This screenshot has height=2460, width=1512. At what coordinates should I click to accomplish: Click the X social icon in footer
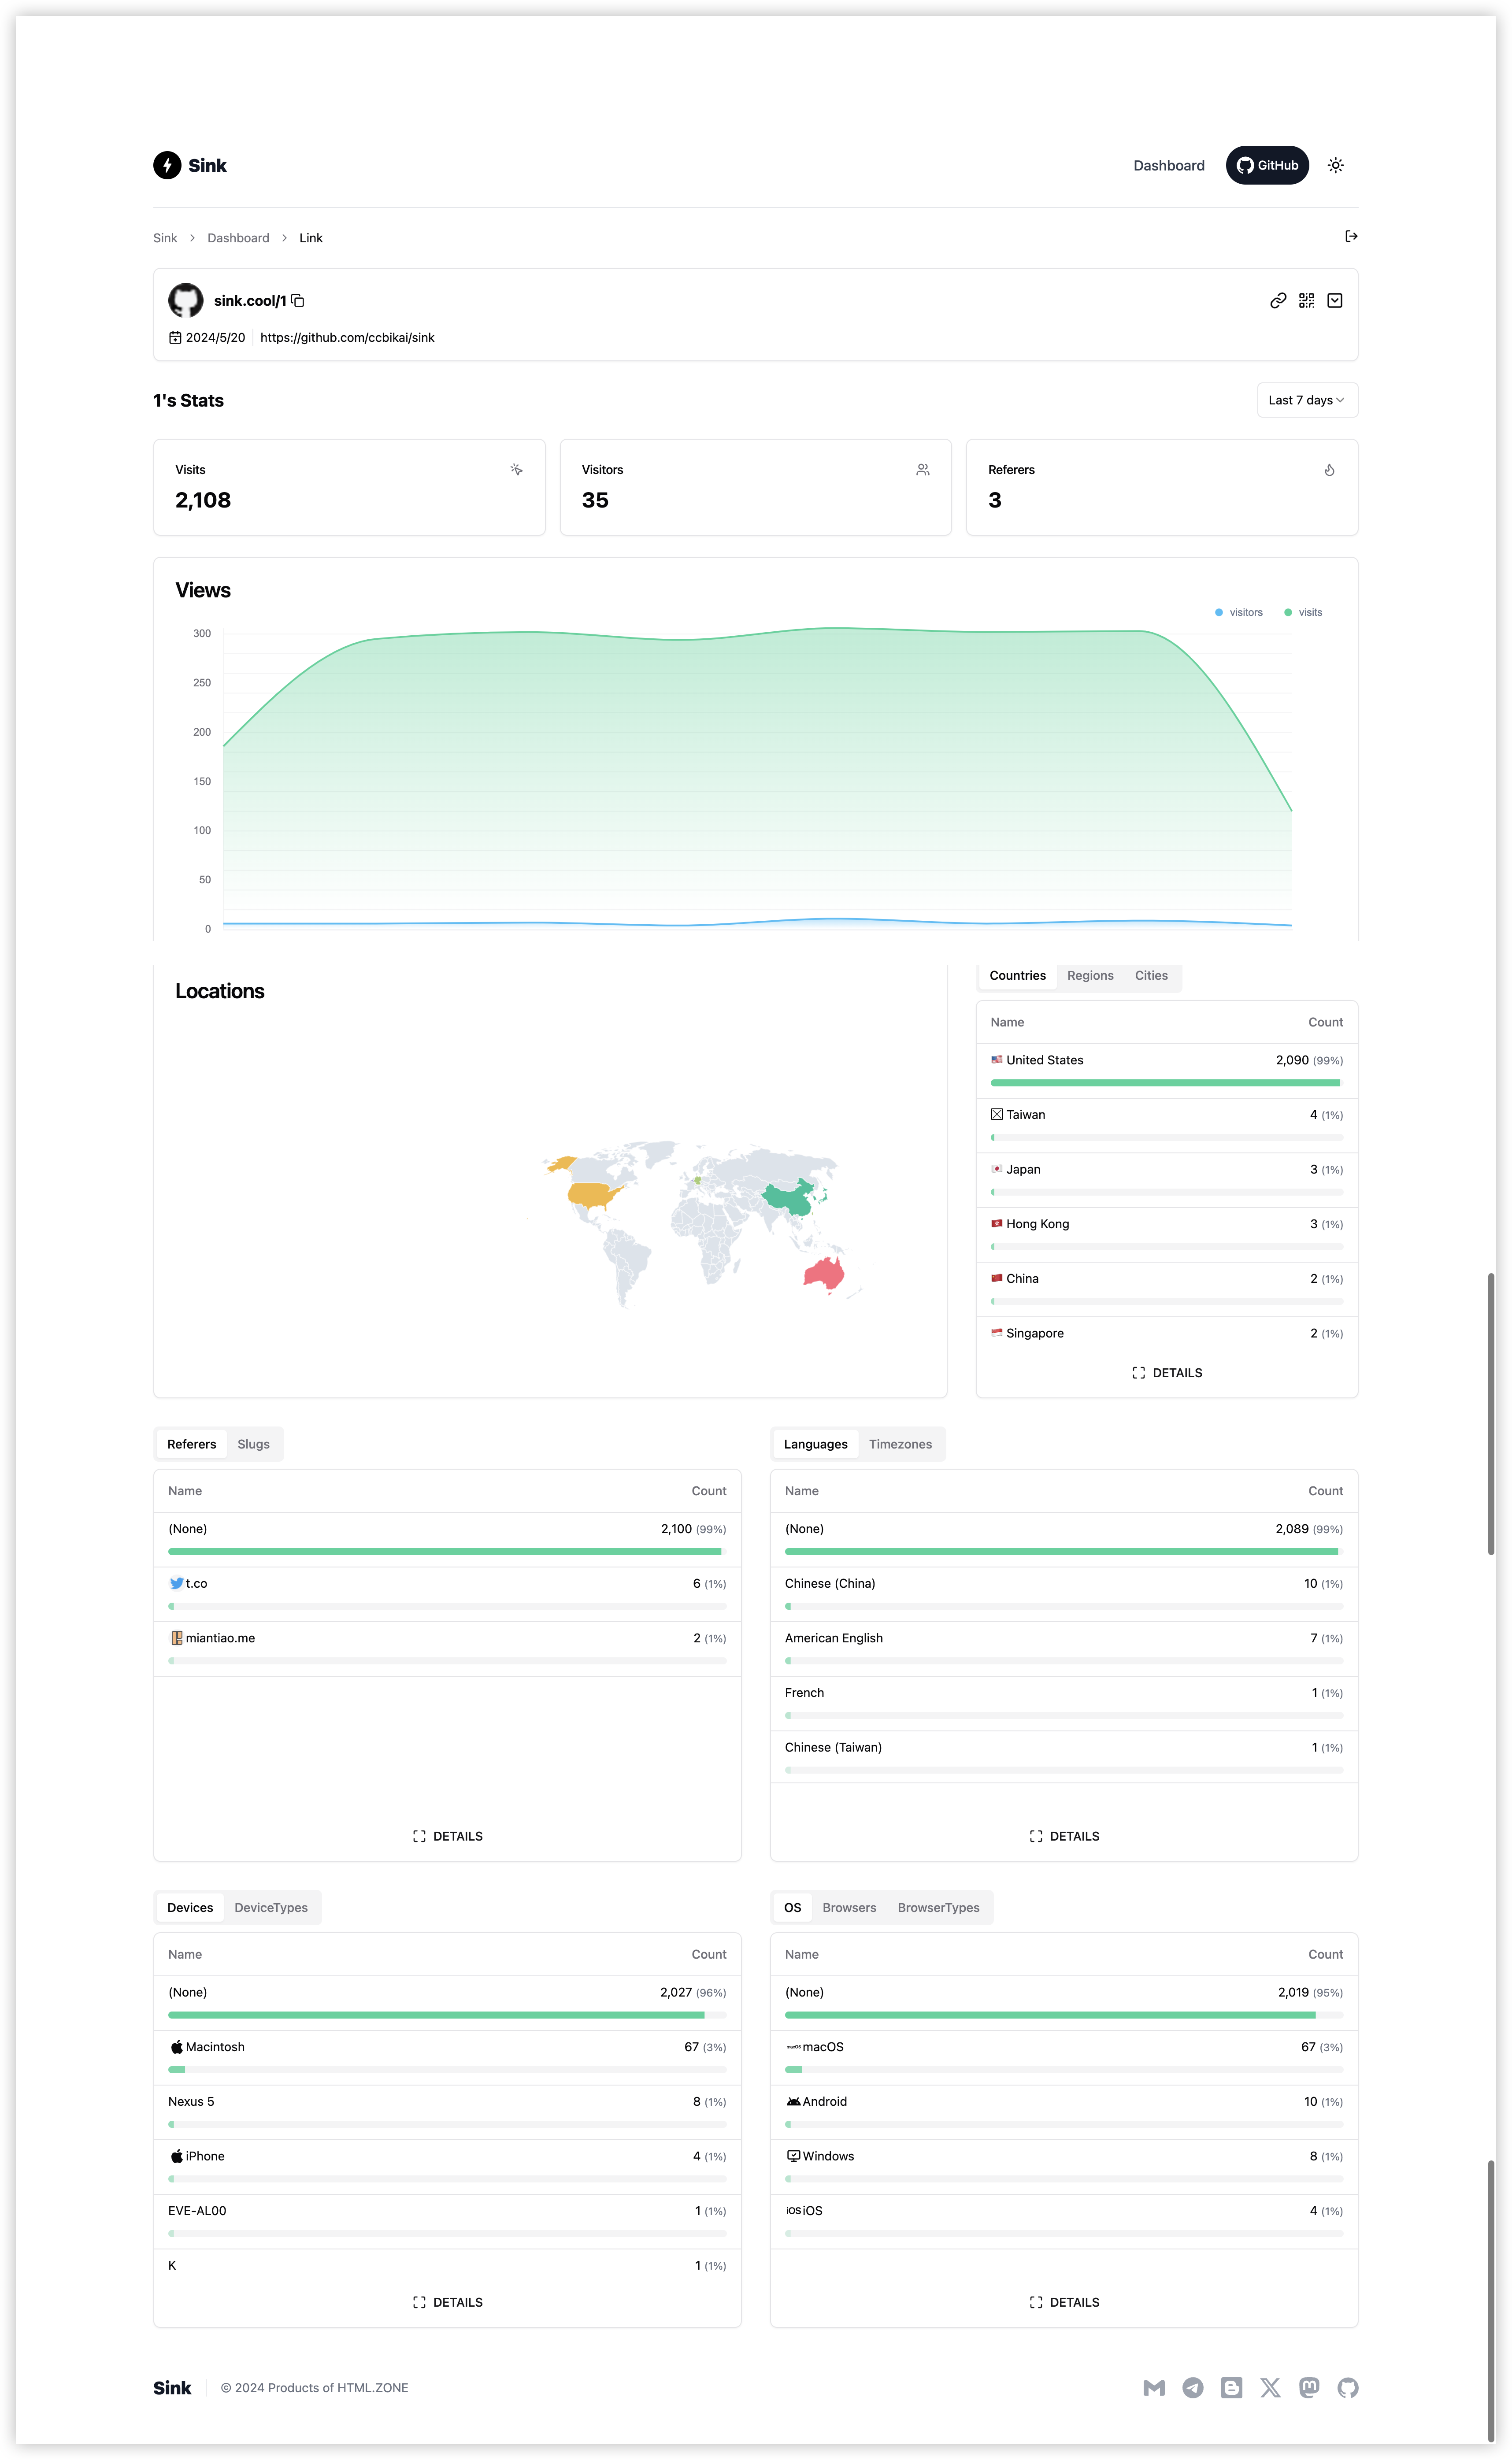click(1270, 2388)
